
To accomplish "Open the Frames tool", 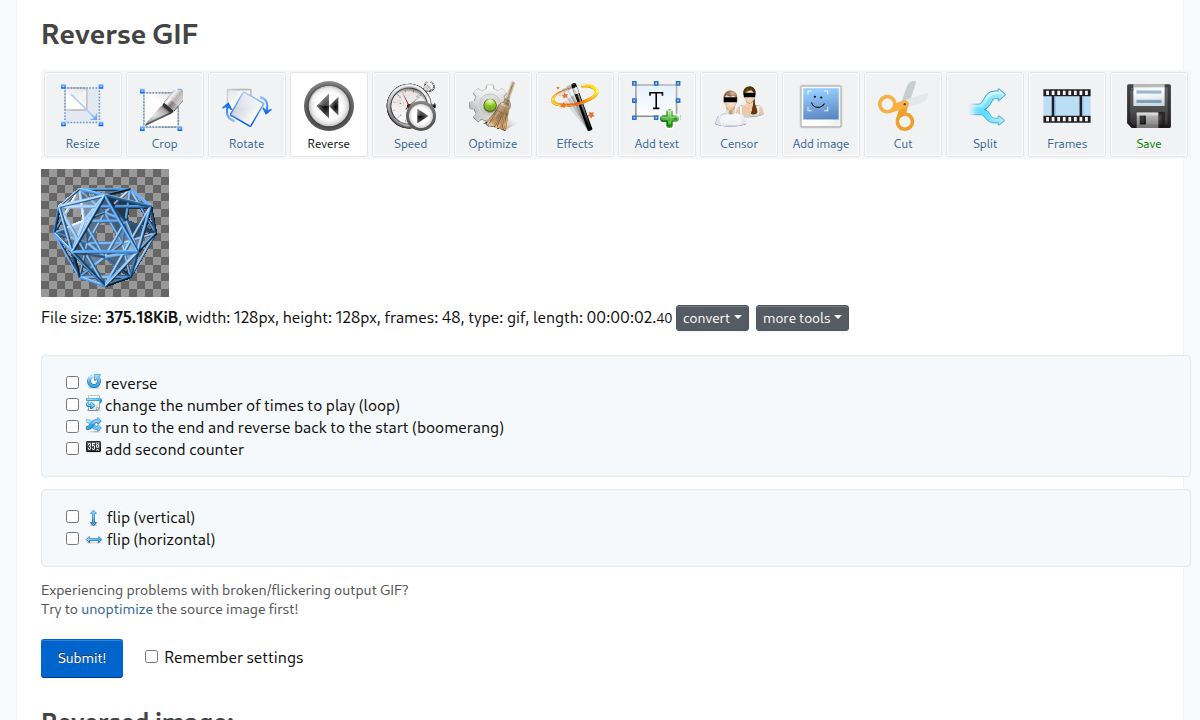I will tap(1067, 114).
